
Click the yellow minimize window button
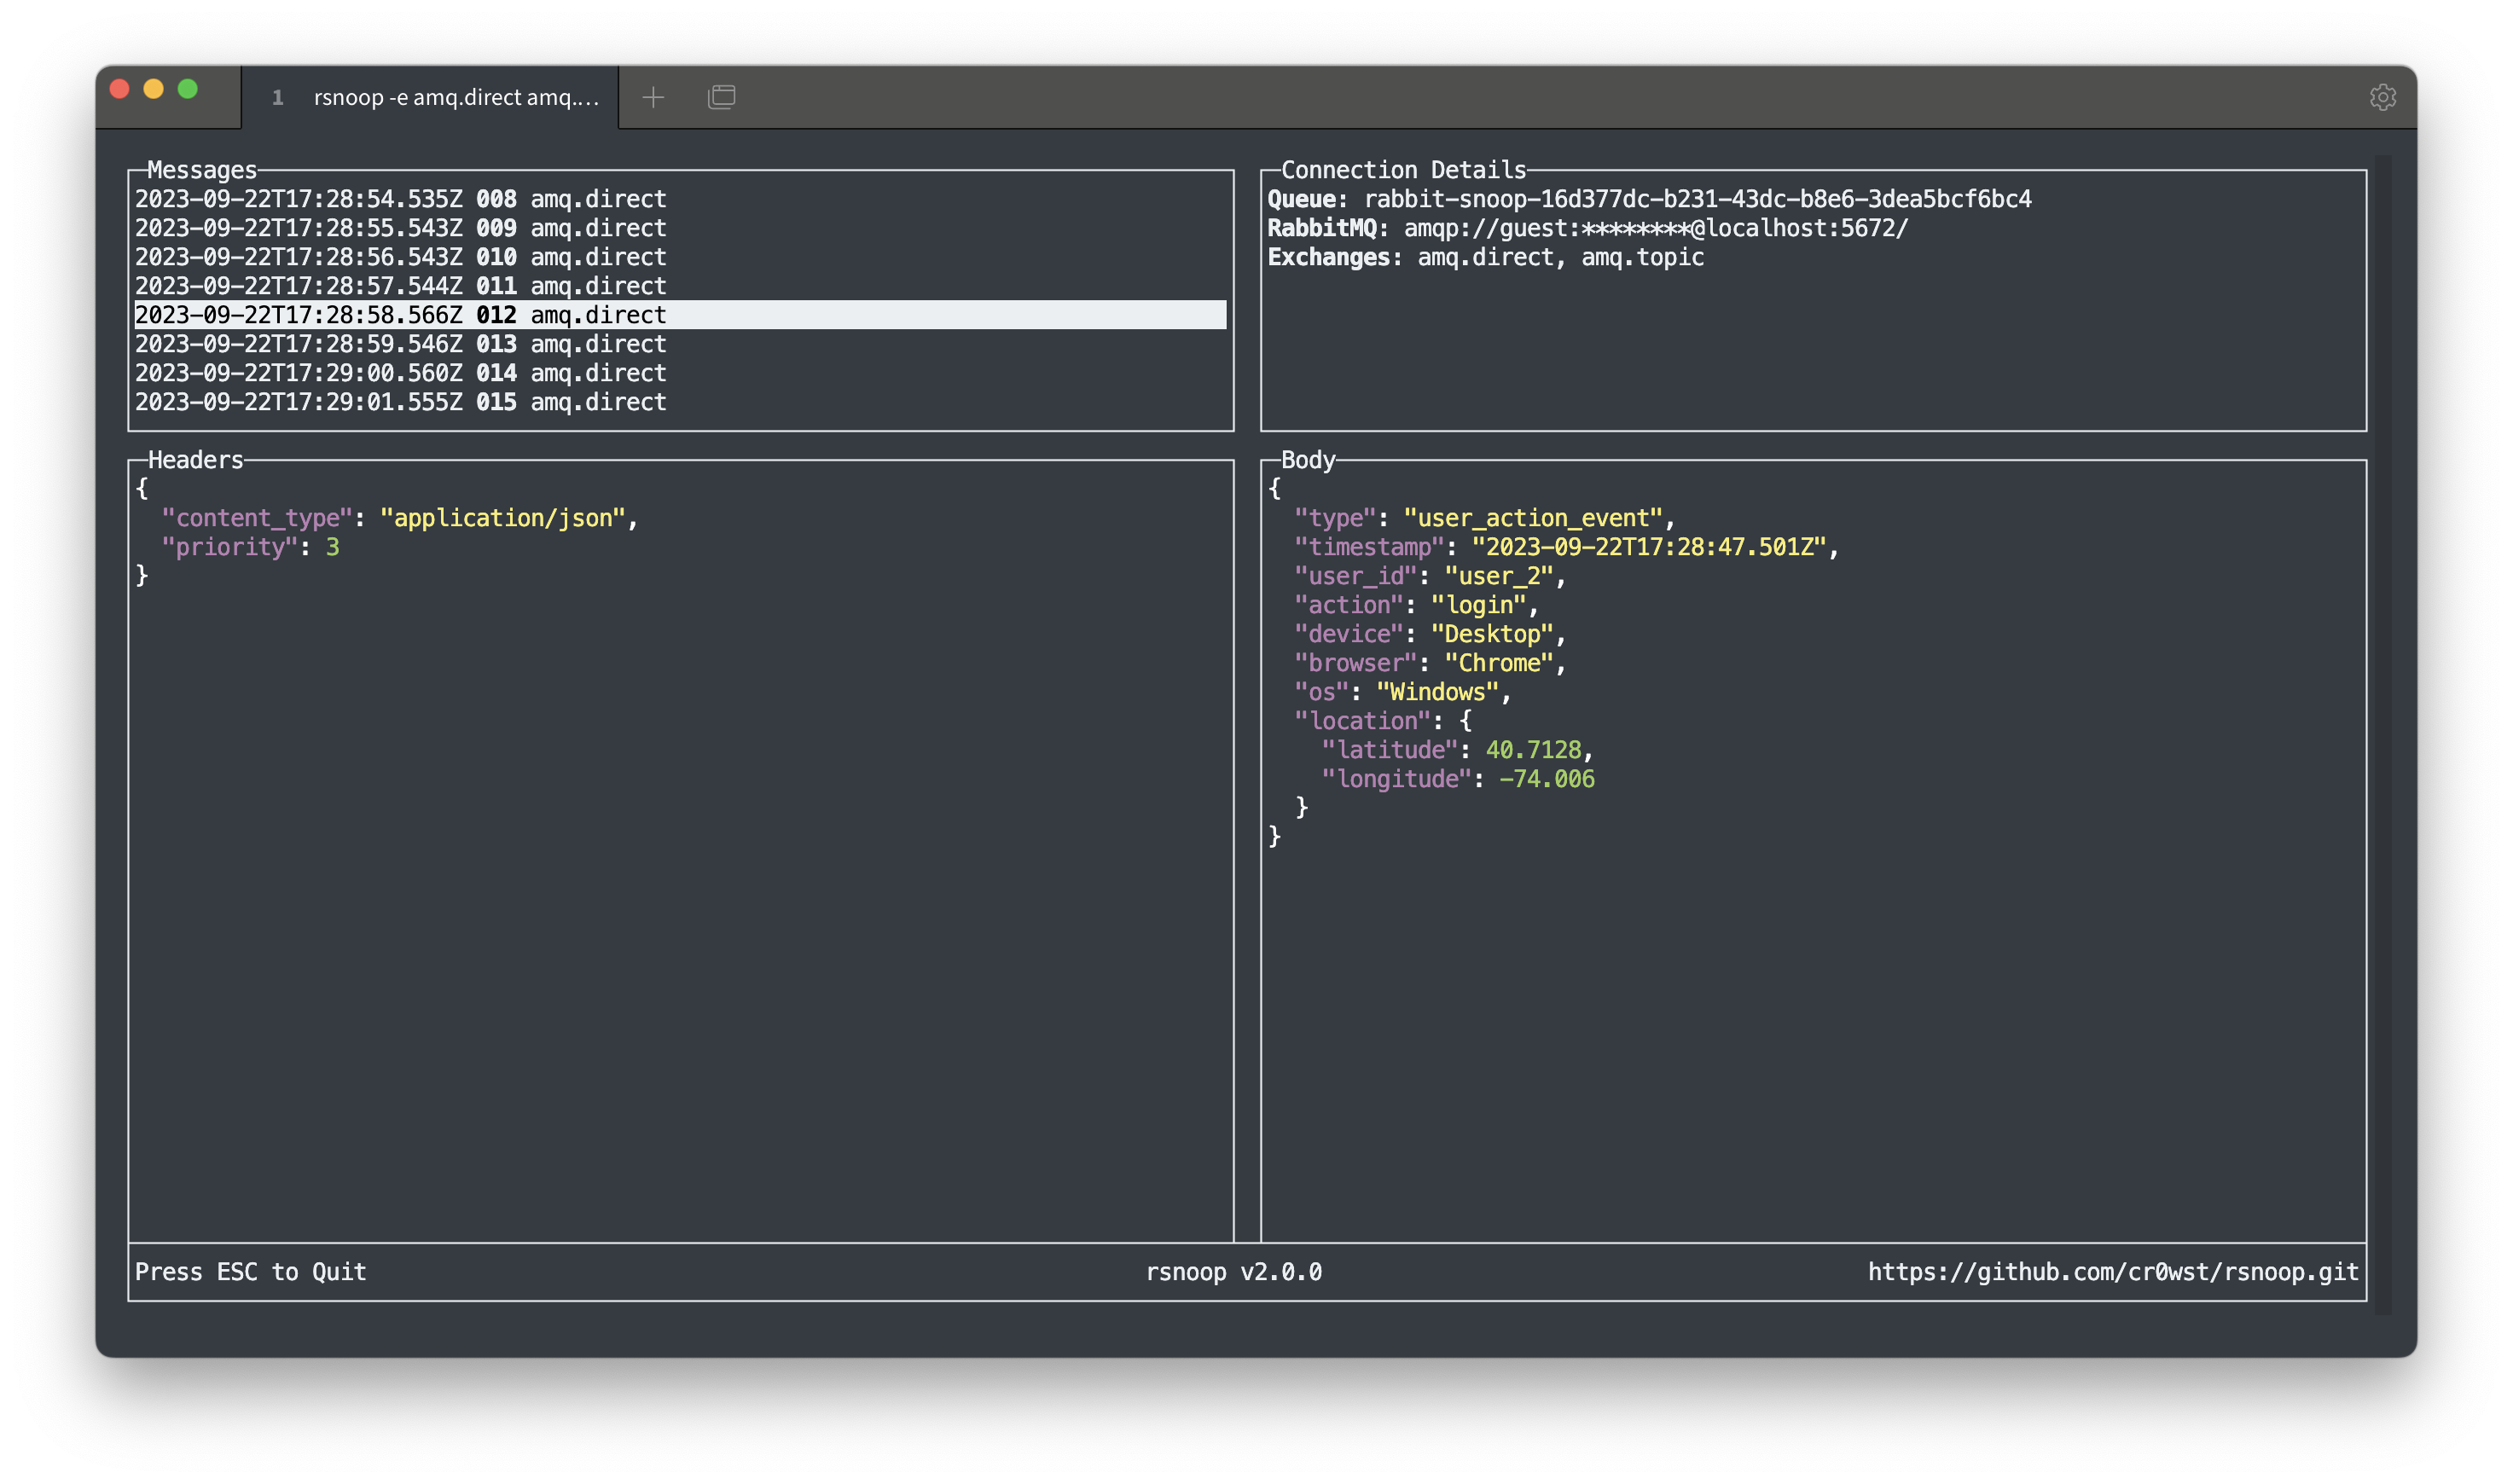(x=154, y=89)
